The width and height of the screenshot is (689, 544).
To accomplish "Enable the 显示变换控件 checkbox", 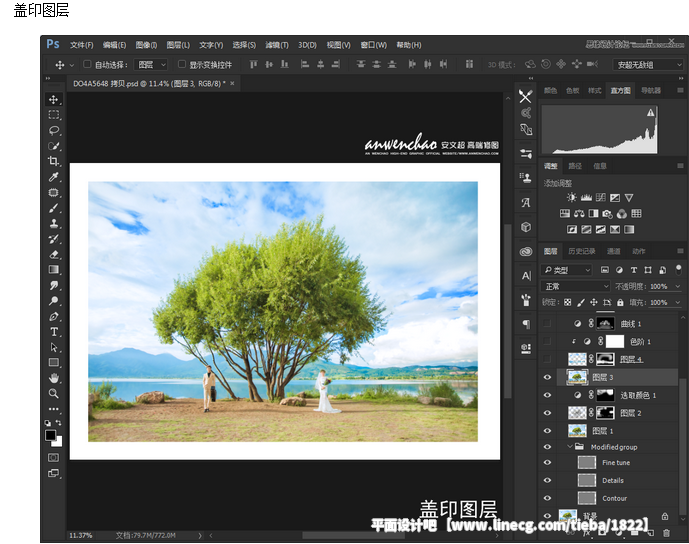I will [181, 64].
